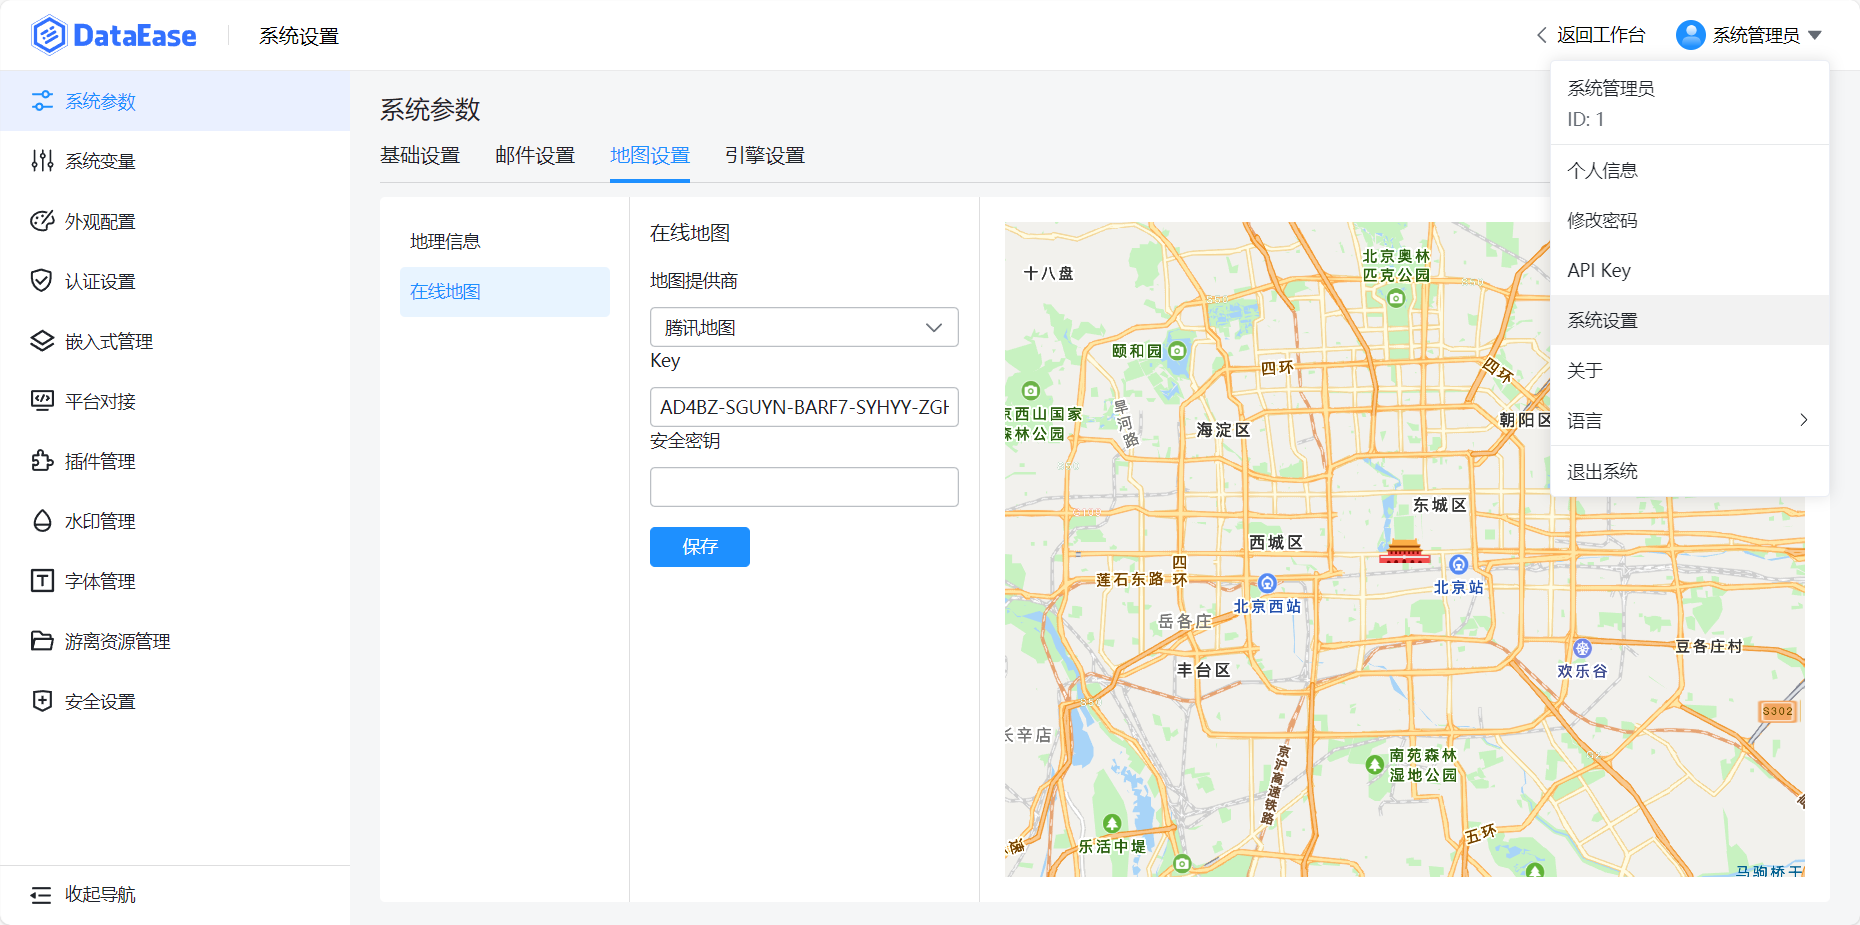
Task: Open 关于 from the user menu
Action: coord(1690,370)
